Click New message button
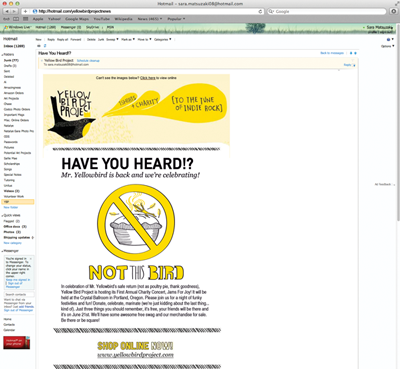 (39, 39)
